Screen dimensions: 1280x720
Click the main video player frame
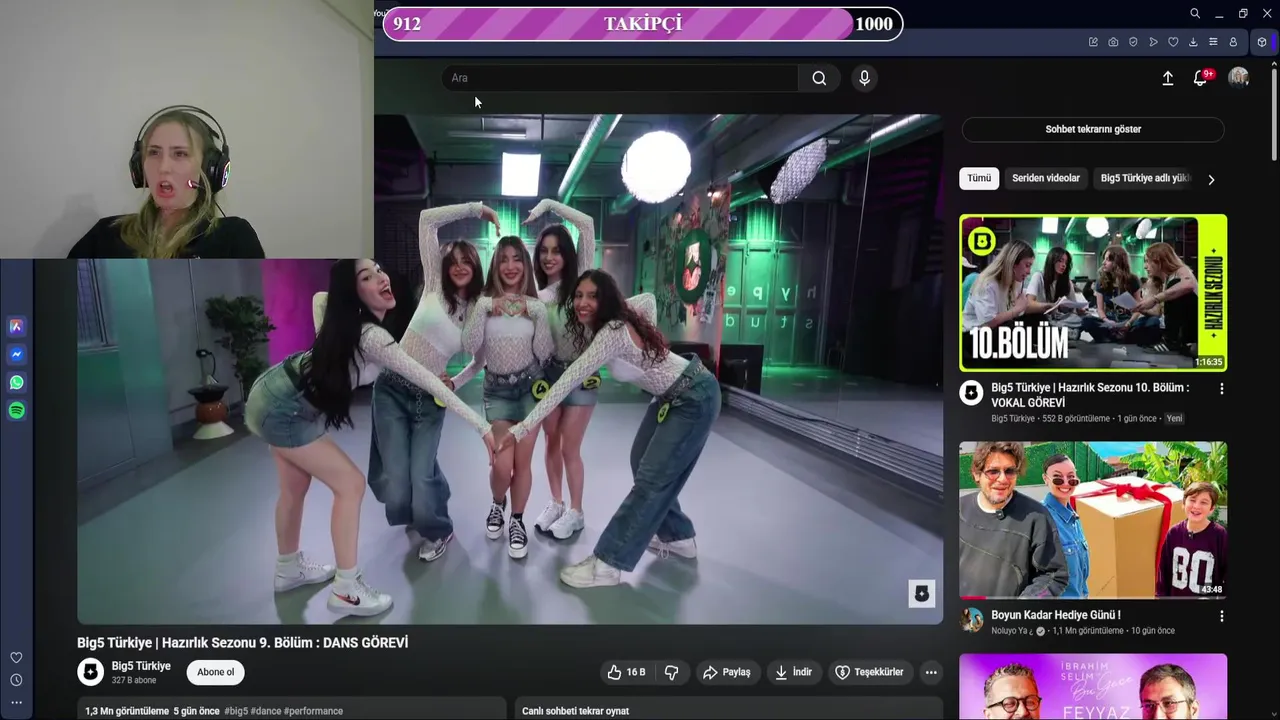pyautogui.click(x=510, y=369)
